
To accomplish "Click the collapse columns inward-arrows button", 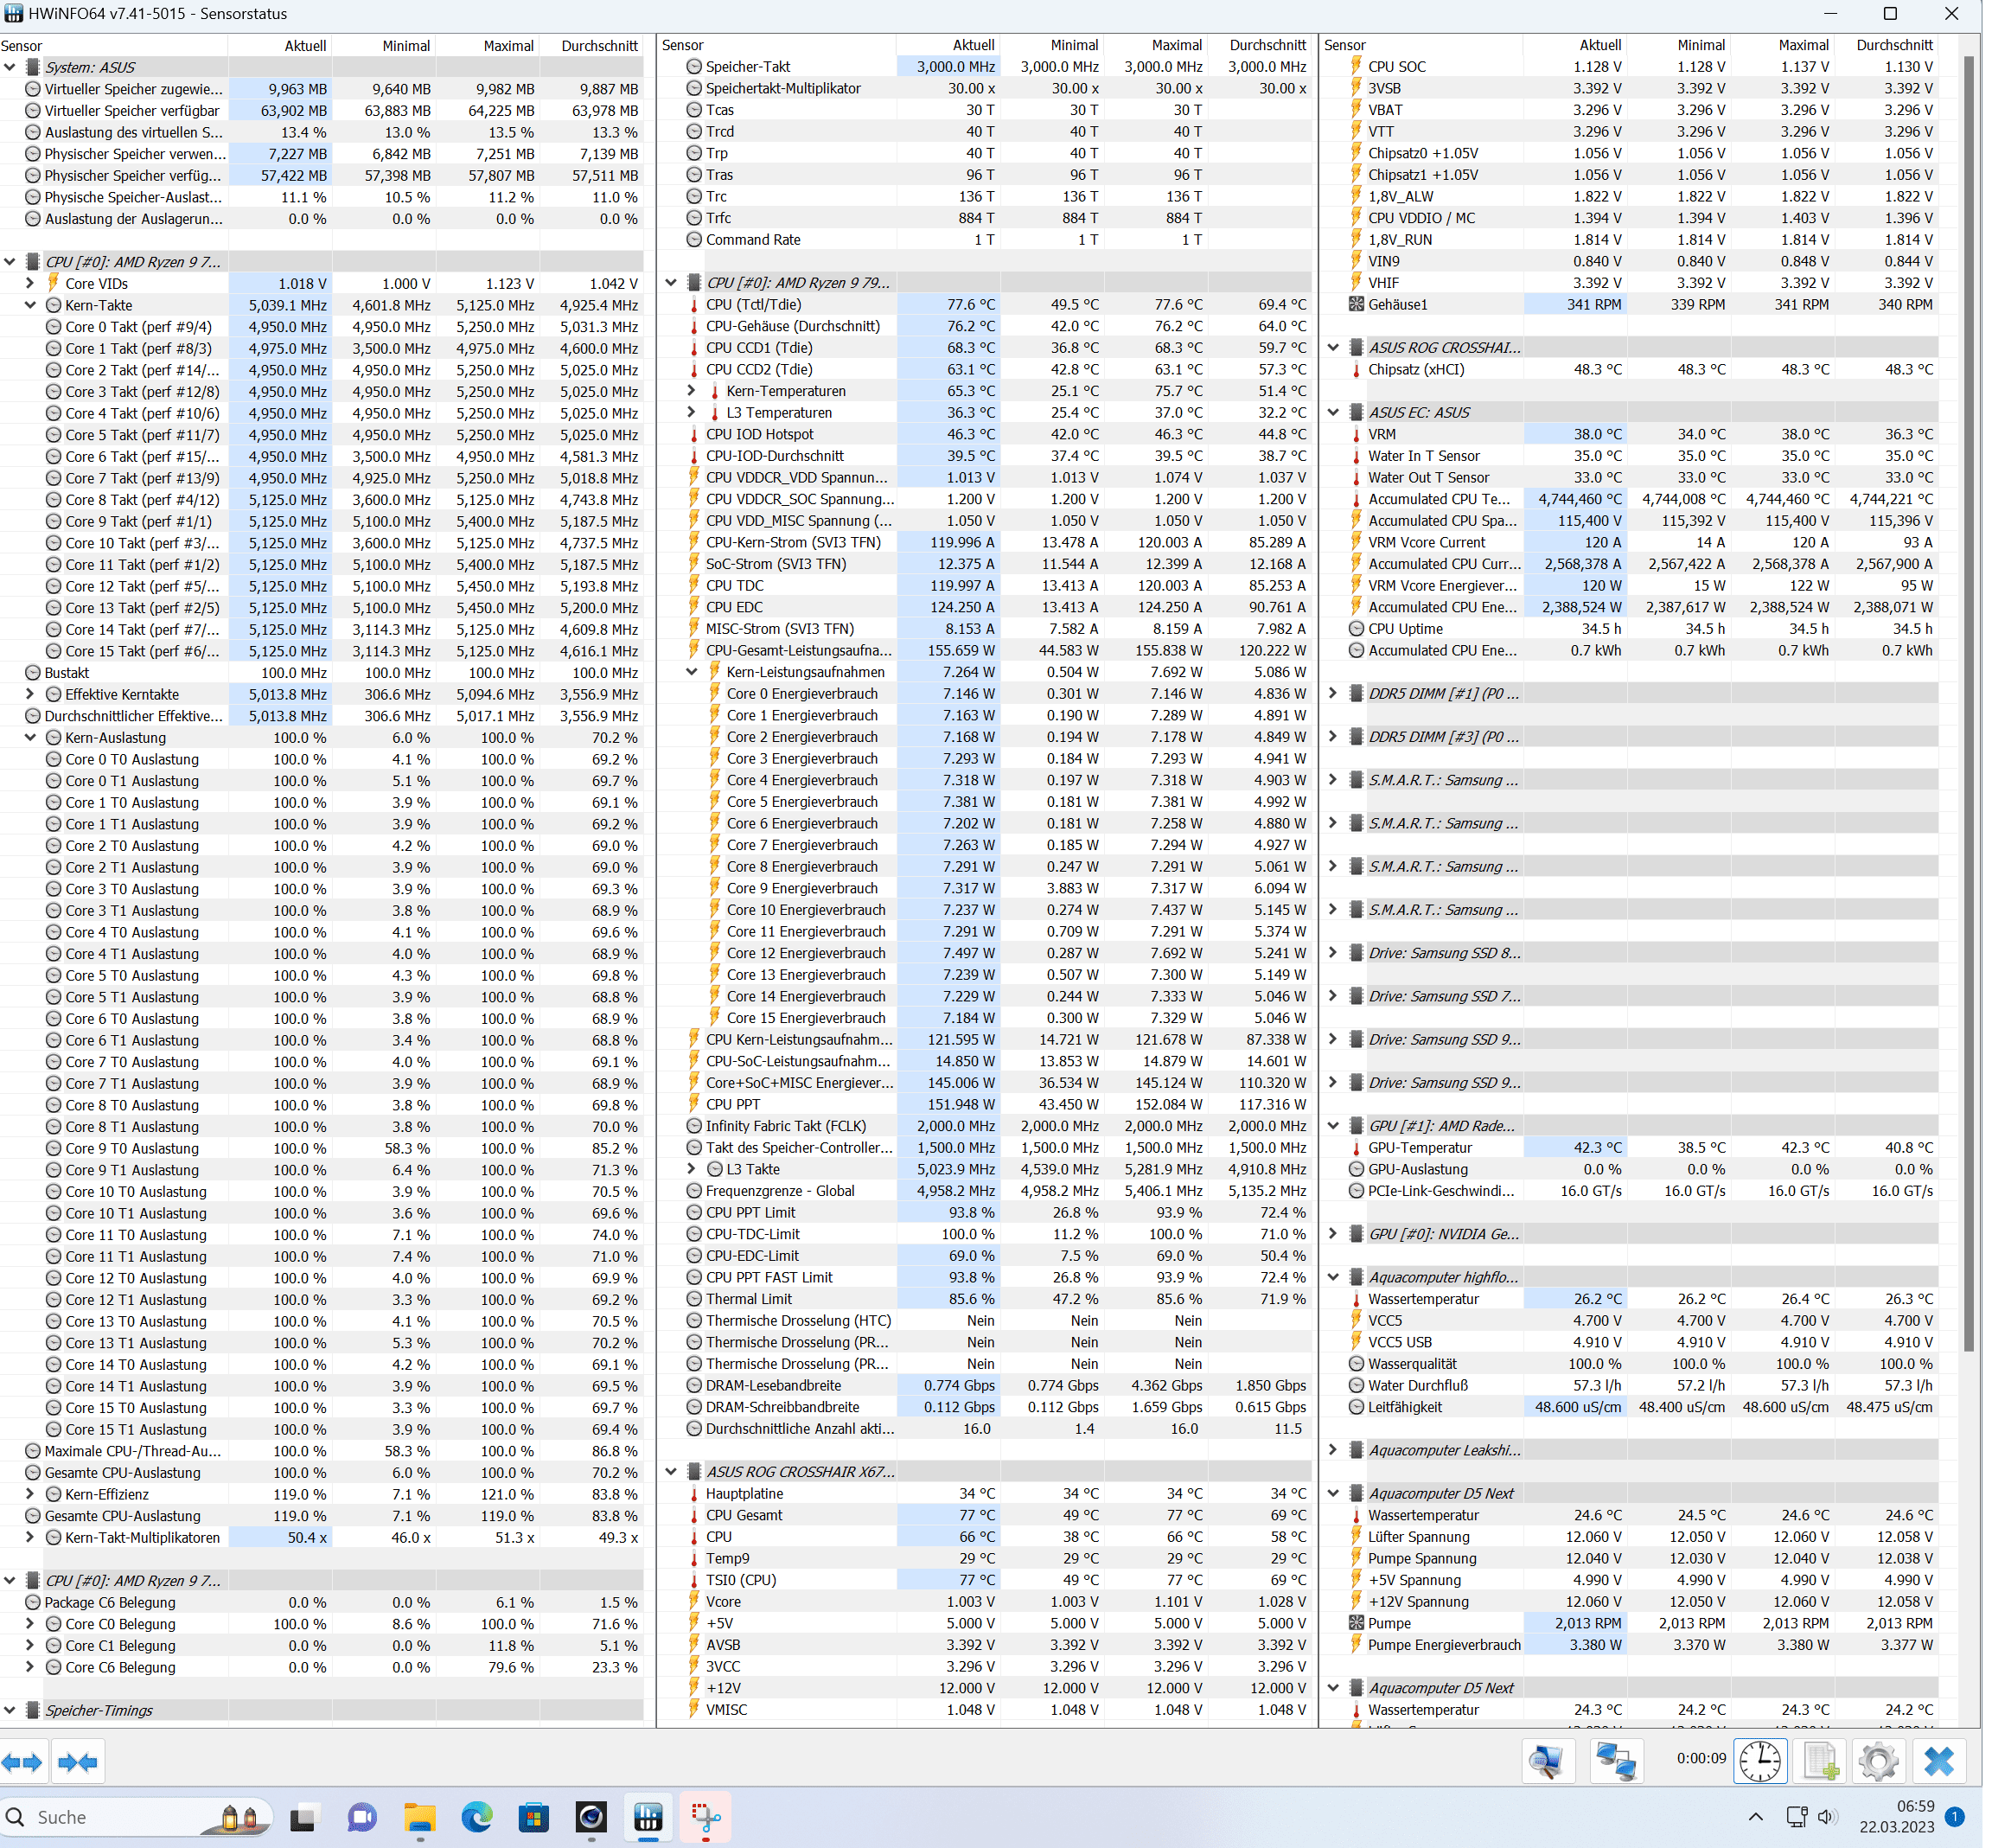I will [78, 1762].
